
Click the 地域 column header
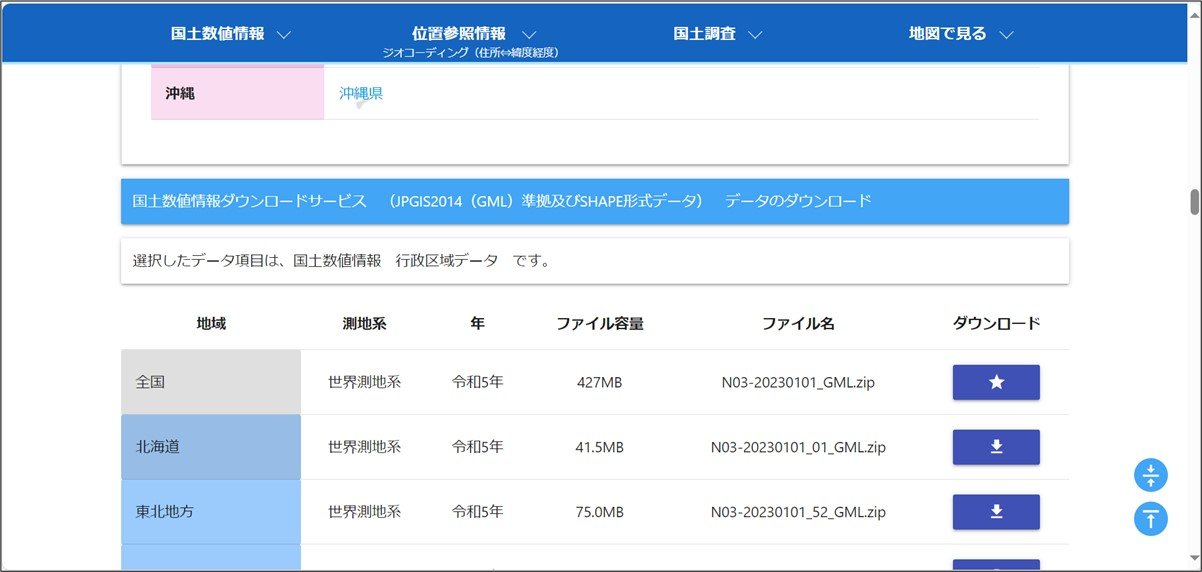211,323
